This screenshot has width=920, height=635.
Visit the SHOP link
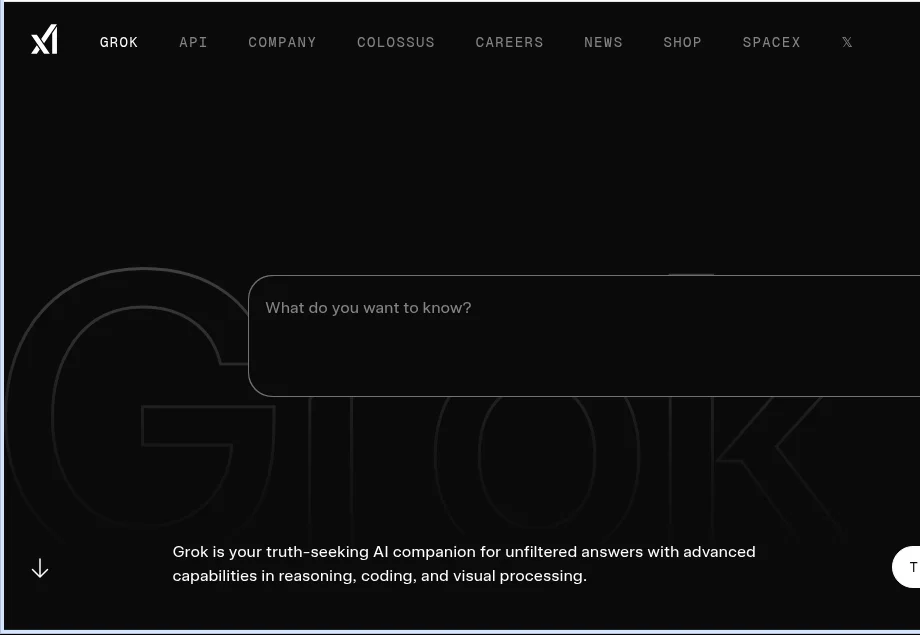(682, 42)
